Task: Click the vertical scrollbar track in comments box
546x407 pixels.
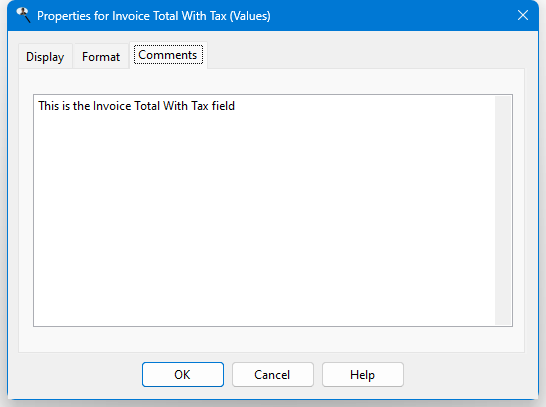Action: coord(503,210)
